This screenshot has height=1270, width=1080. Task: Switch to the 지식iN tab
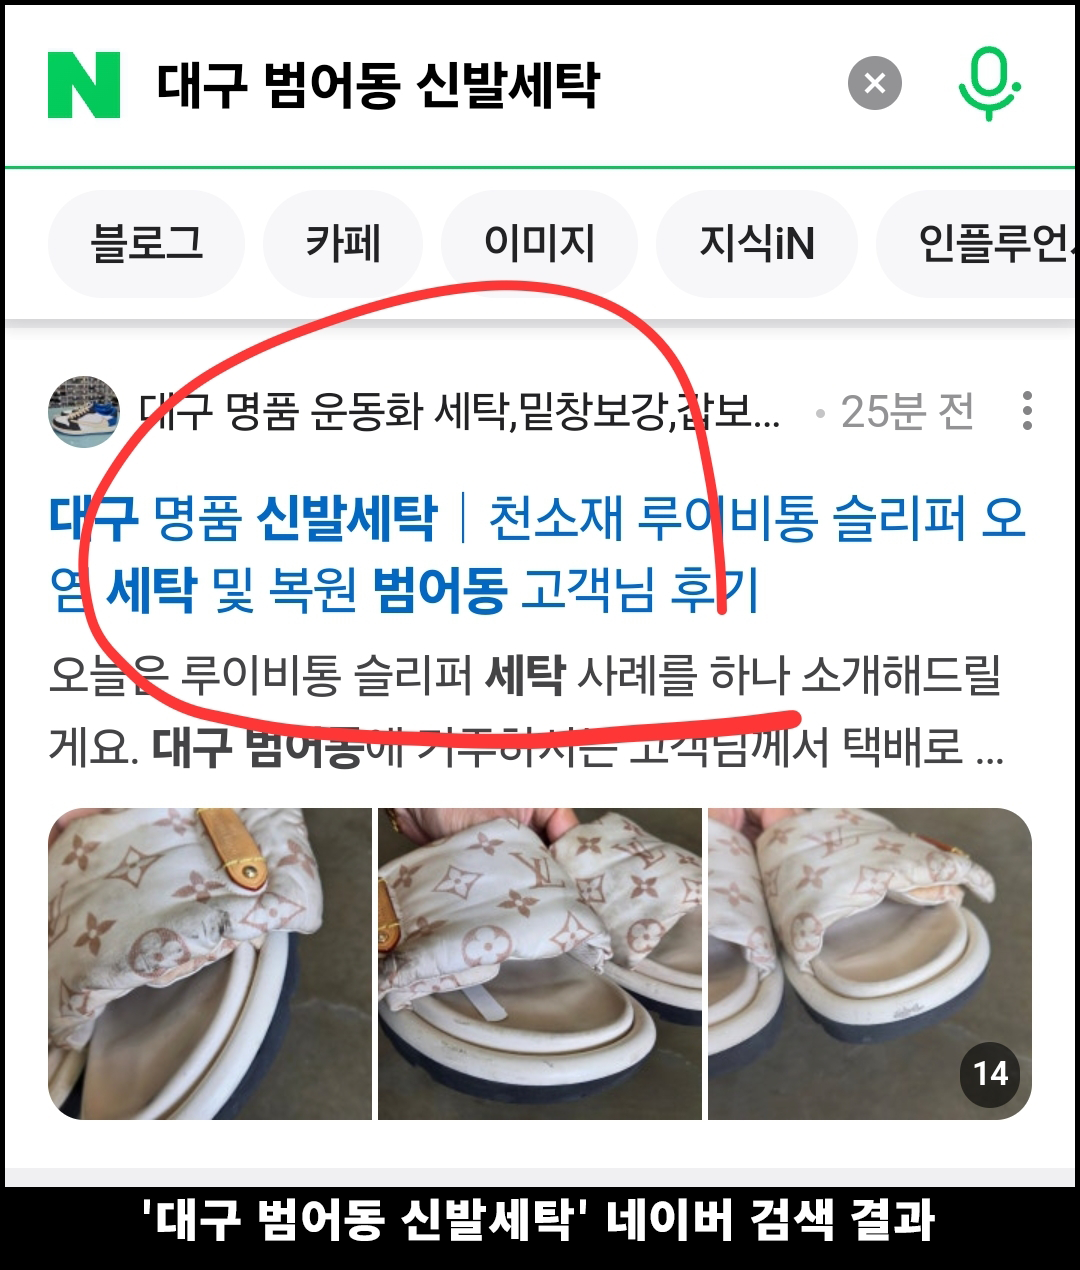coord(757,243)
